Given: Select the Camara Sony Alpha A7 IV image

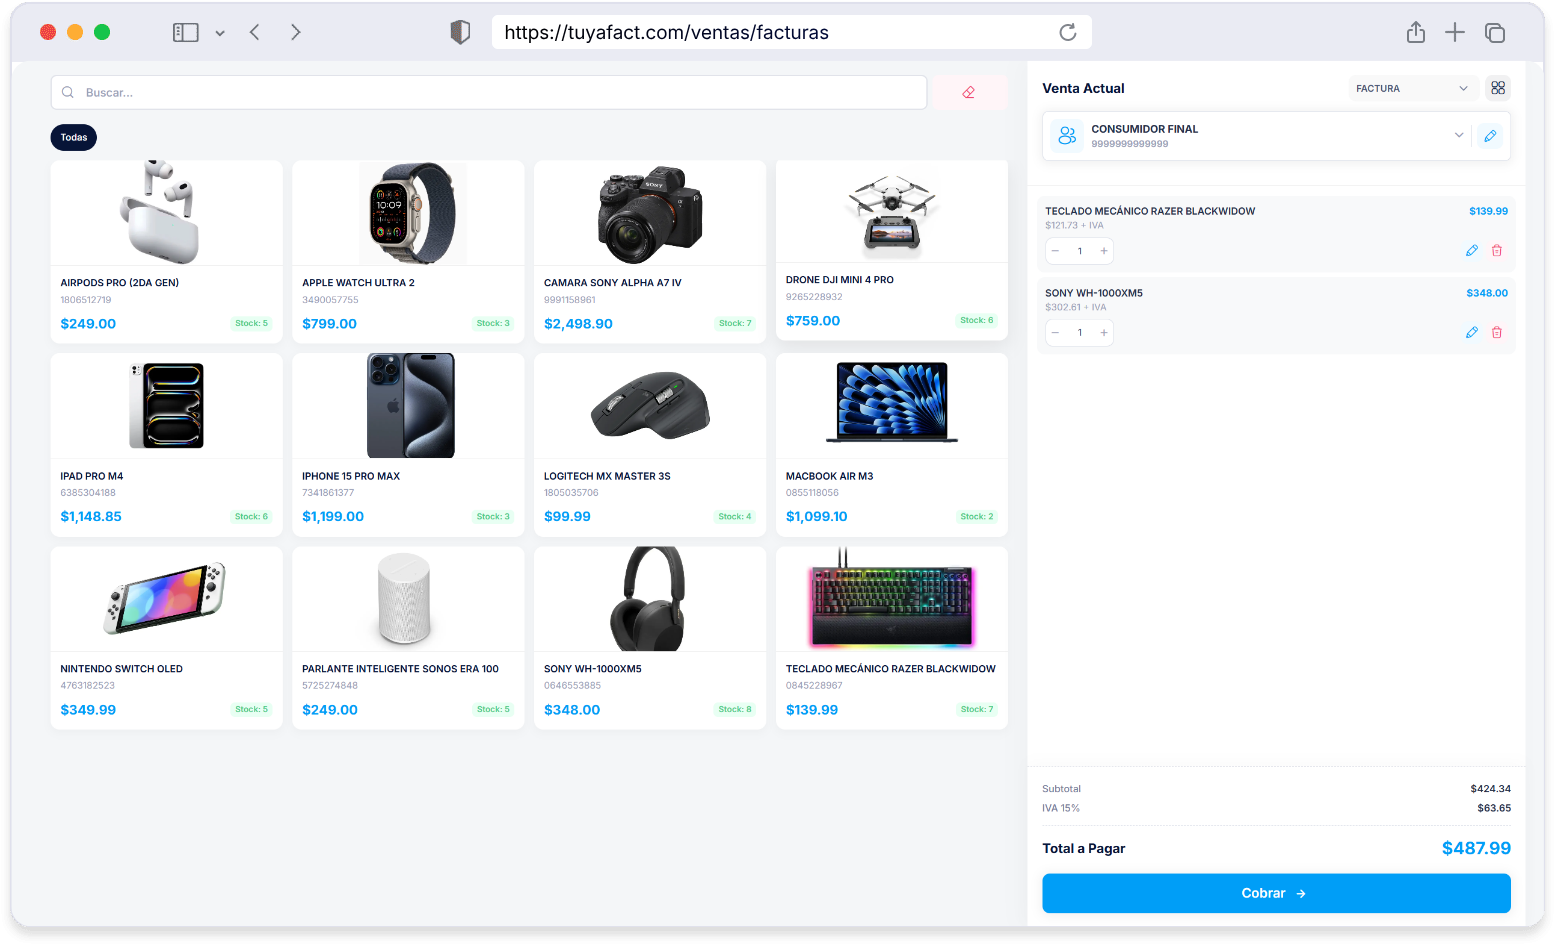Looking at the screenshot, I should (650, 213).
